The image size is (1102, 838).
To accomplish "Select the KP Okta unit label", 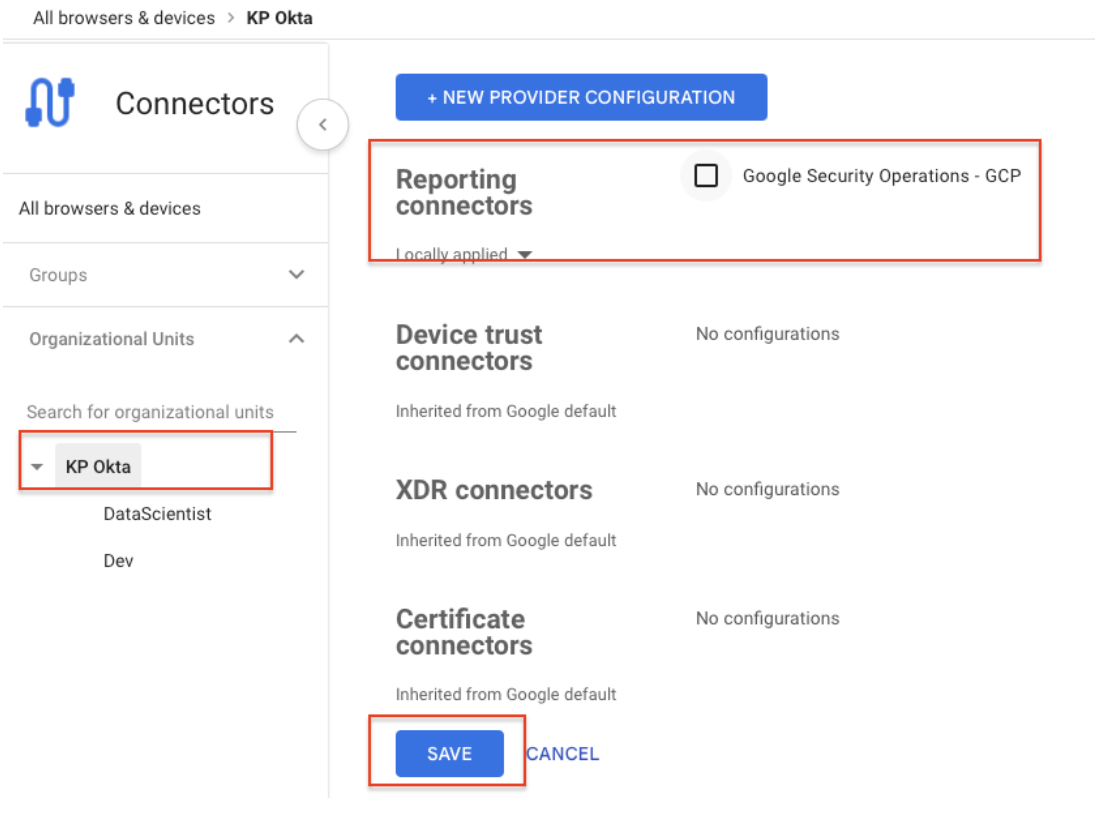I will coord(98,465).
